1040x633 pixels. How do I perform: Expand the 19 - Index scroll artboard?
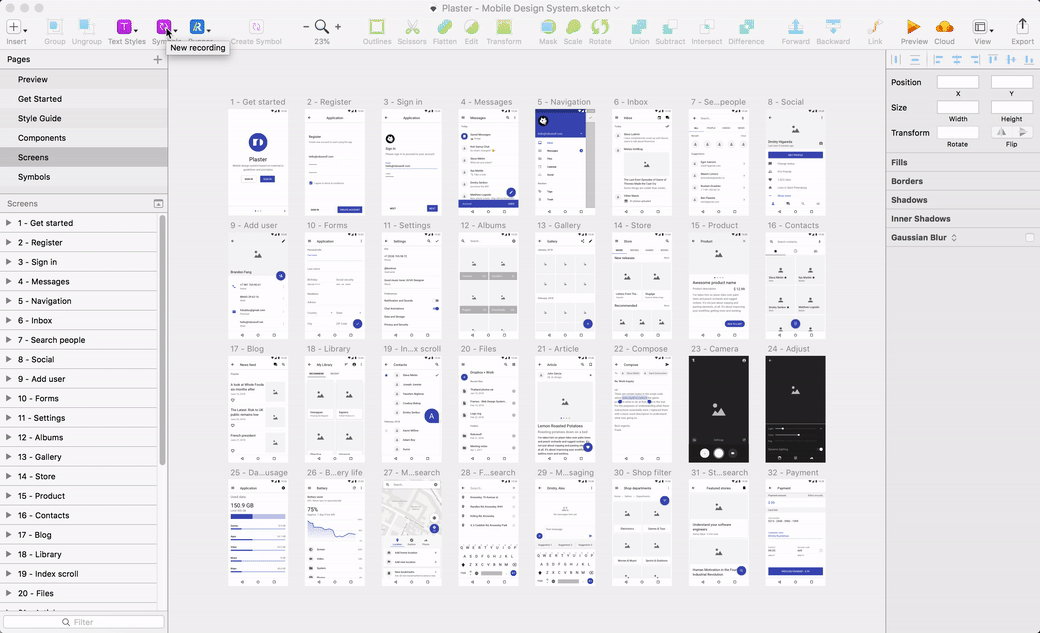[x=9, y=573]
